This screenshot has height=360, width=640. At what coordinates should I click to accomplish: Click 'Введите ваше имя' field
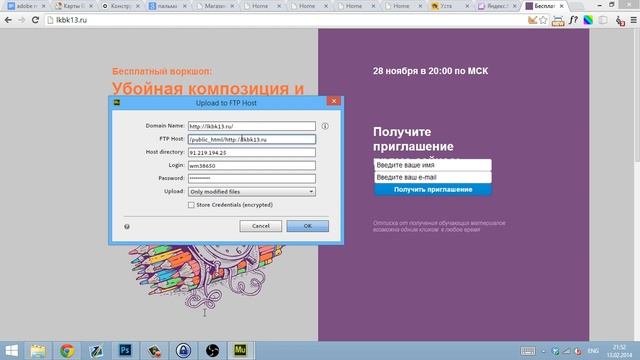(433, 165)
